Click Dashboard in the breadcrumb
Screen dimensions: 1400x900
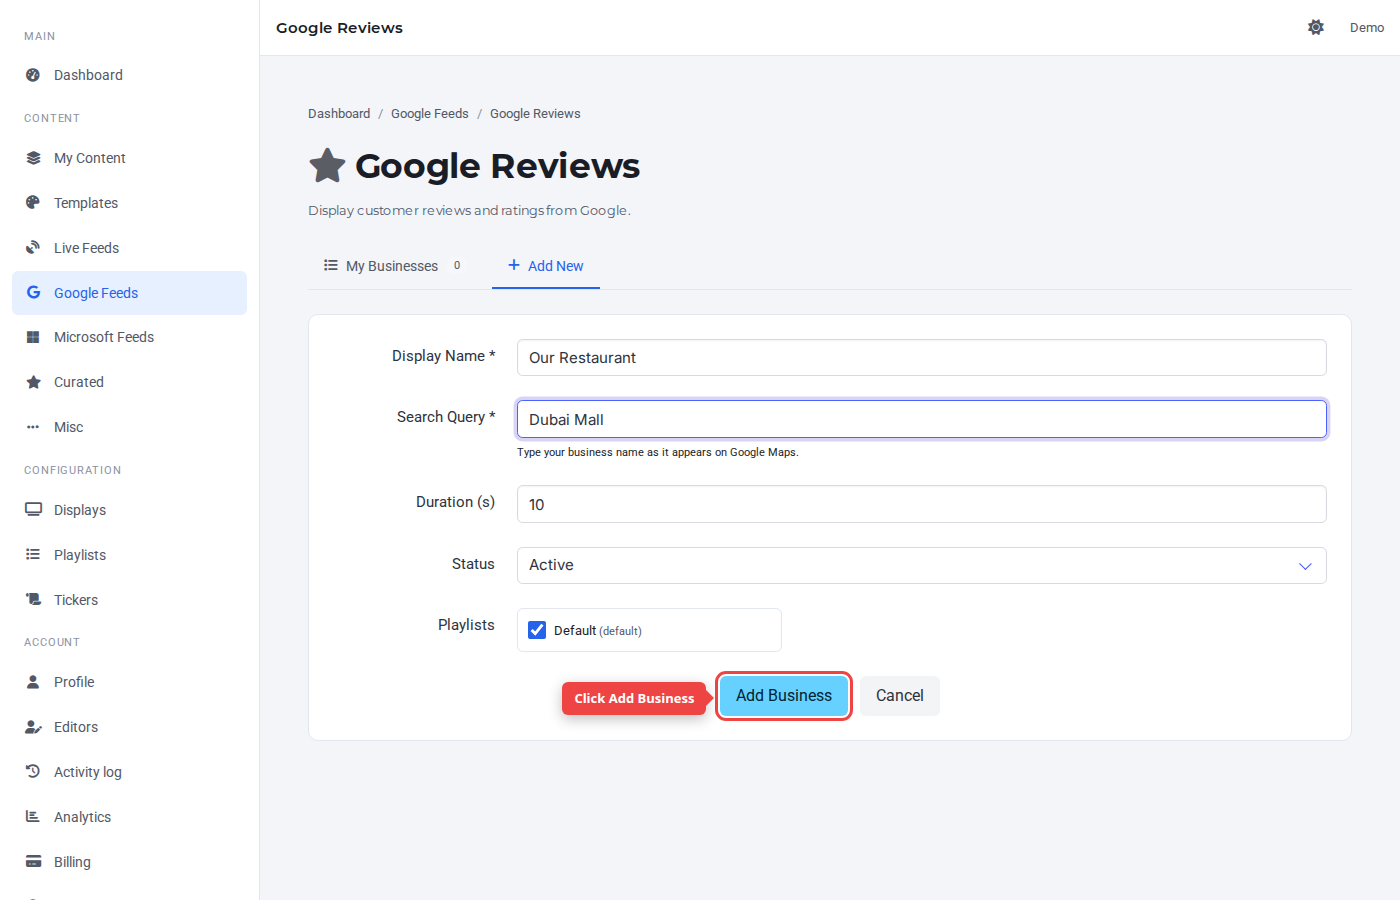point(339,114)
